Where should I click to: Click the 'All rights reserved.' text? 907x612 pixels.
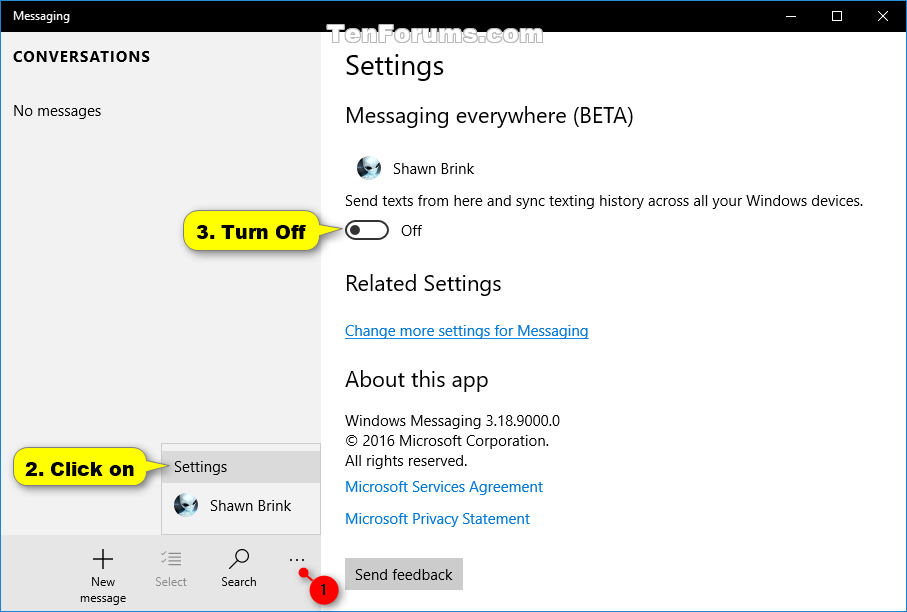[x=406, y=461]
